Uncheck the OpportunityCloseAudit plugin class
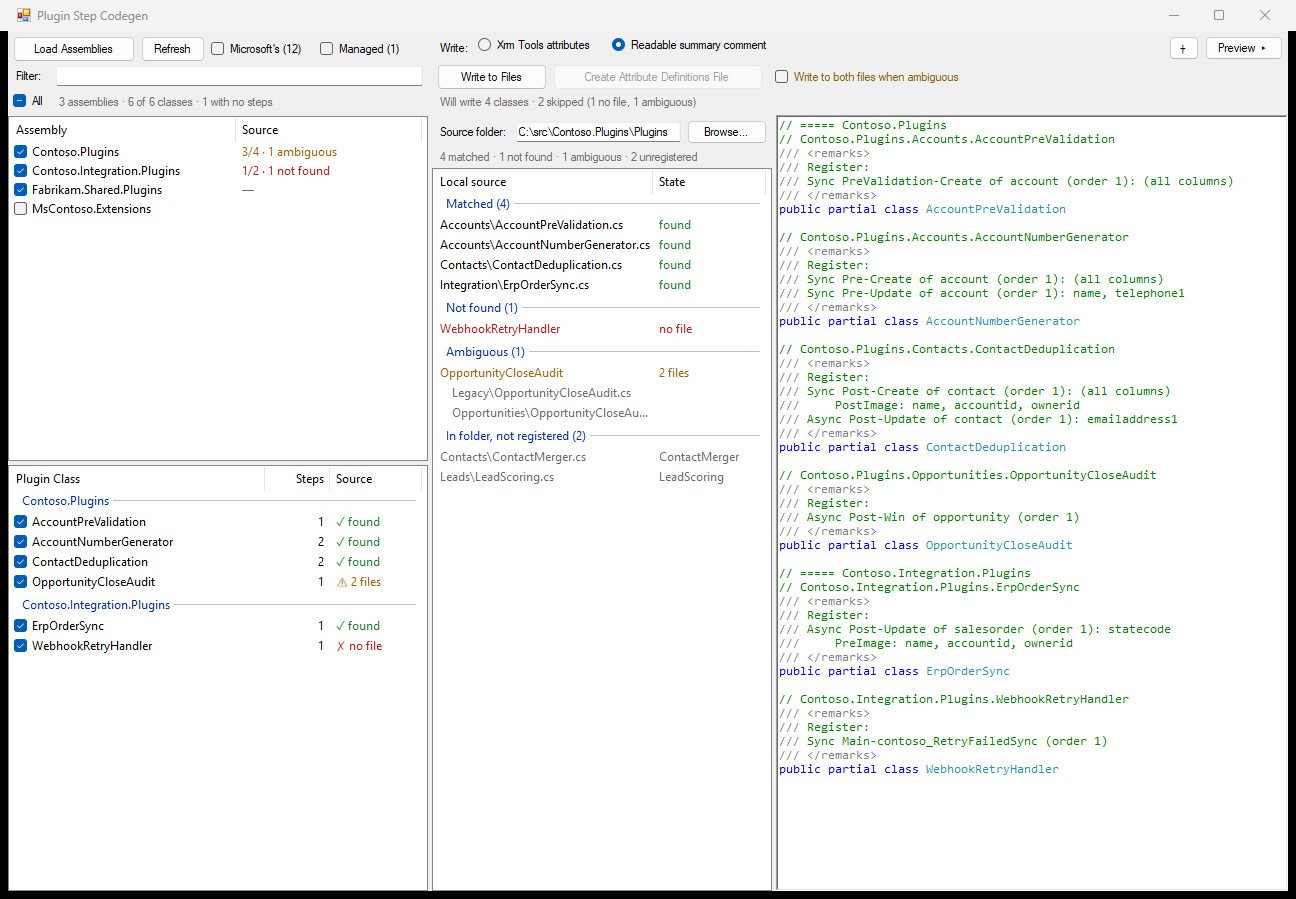The width and height of the screenshot is (1296, 899). click(21, 582)
